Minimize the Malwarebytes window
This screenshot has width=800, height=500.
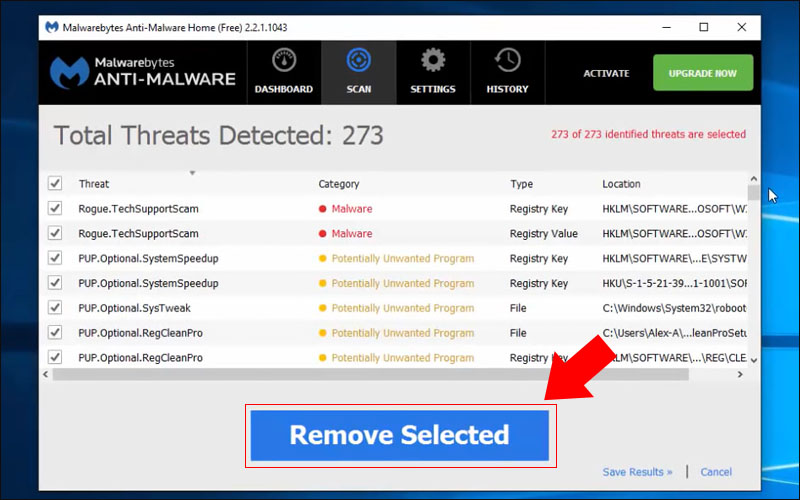666,27
